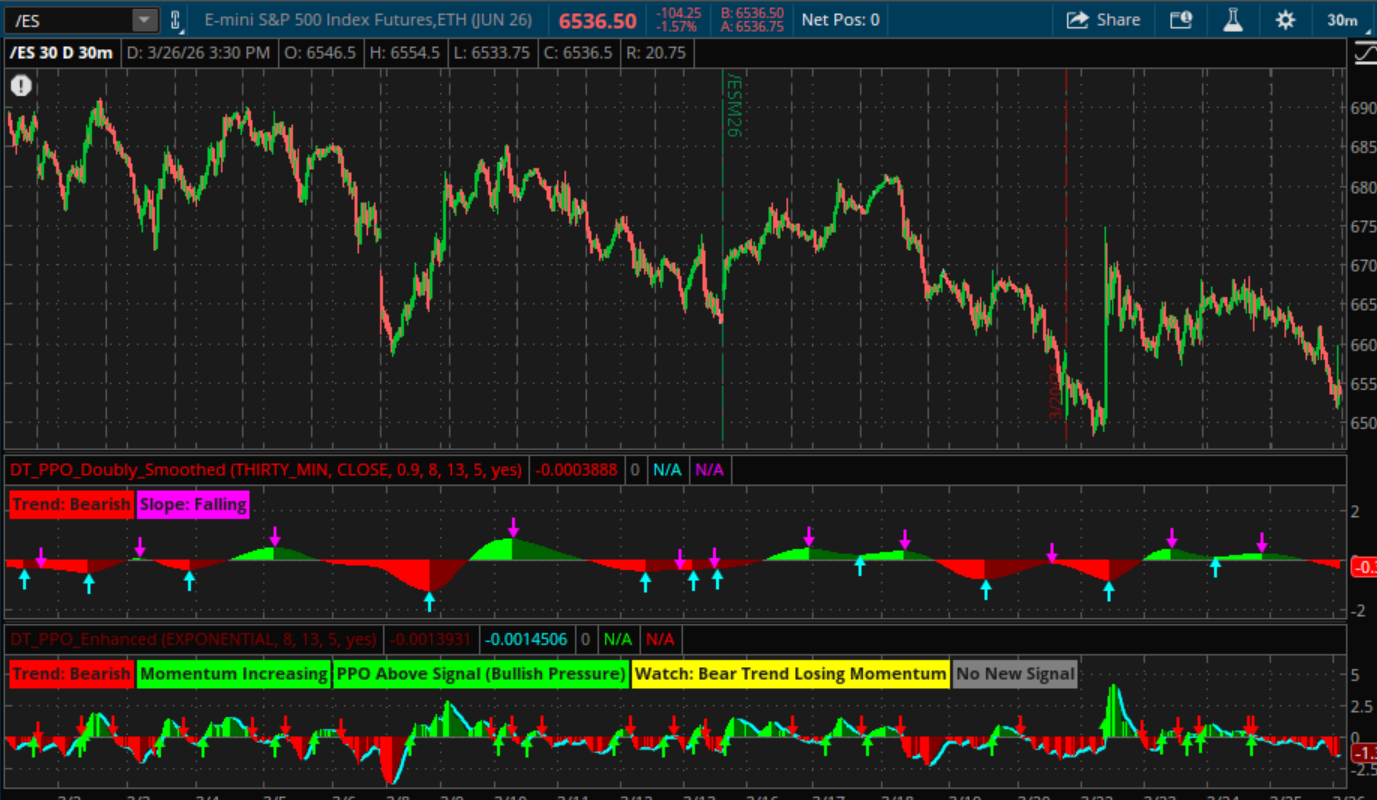The image size is (1377, 800).
Task: Click the cyan up arrow at the lowest PPO trough
Action: tap(429, 601)
